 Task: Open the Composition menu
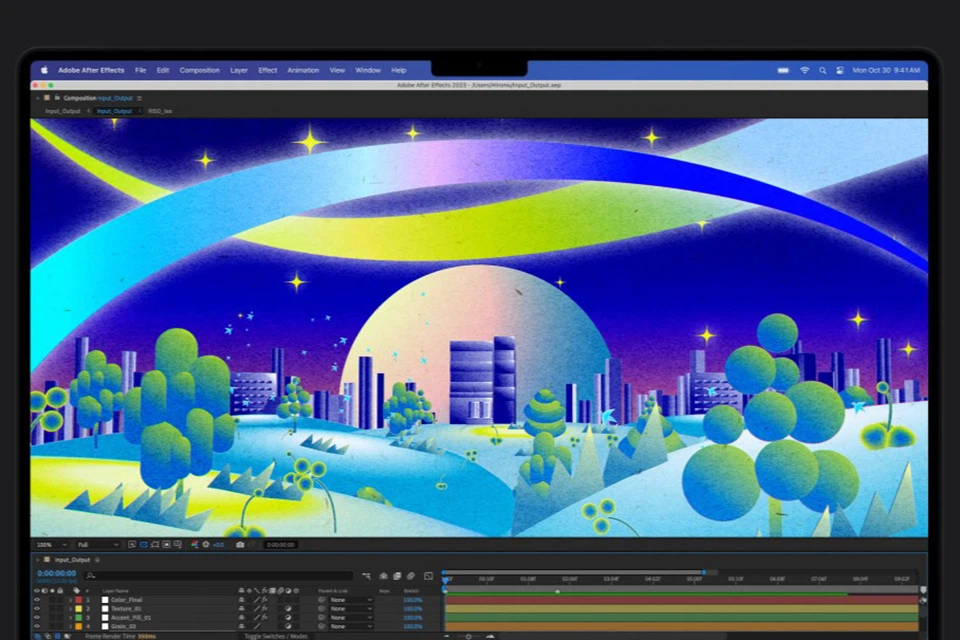pyautogui.click(x=199, y=70)
